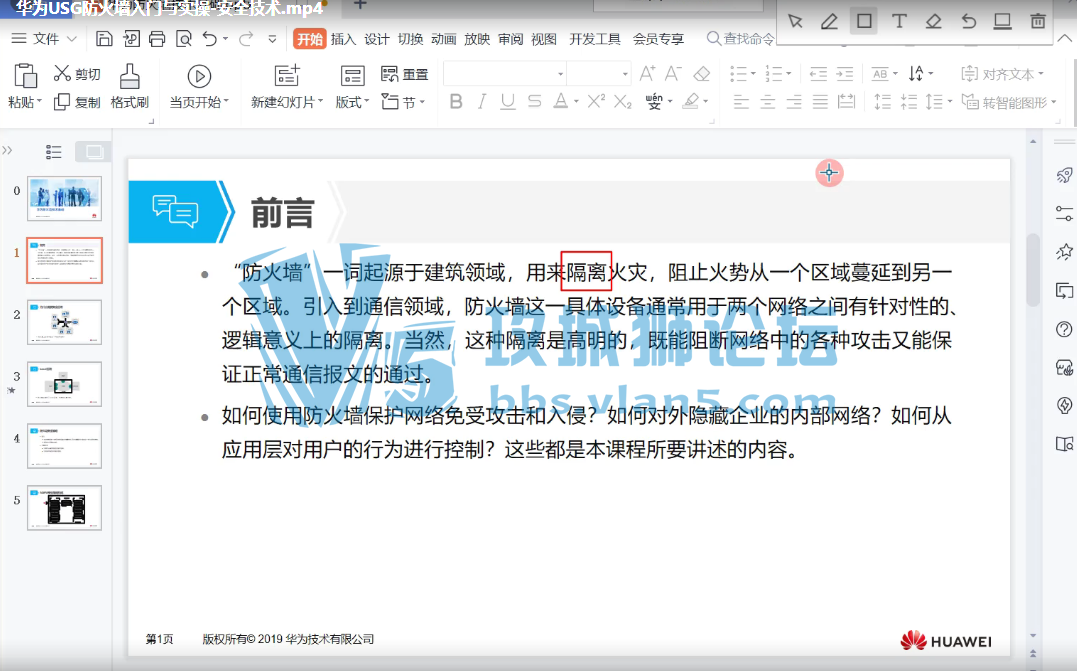
Task: Switch to outline view in slide panel
Action: [x=54, y=152]
